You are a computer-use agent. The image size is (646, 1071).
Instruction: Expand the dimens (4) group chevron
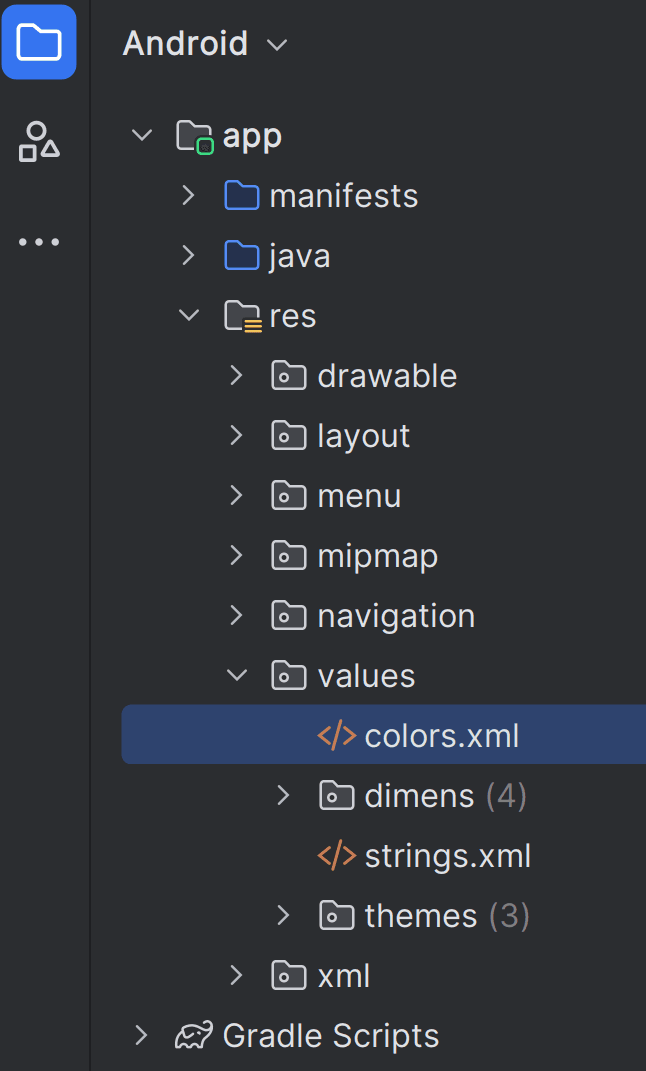pyautogui.click(x=283, y=796)
